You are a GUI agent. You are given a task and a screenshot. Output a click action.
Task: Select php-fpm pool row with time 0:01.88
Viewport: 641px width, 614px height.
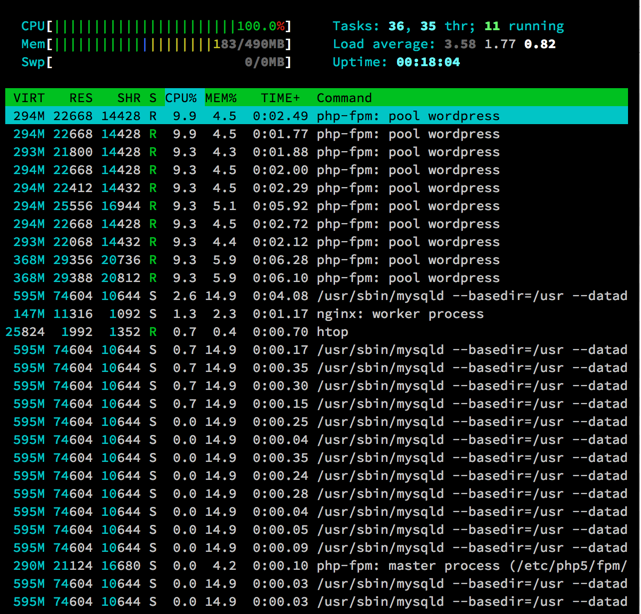[316, 152]
